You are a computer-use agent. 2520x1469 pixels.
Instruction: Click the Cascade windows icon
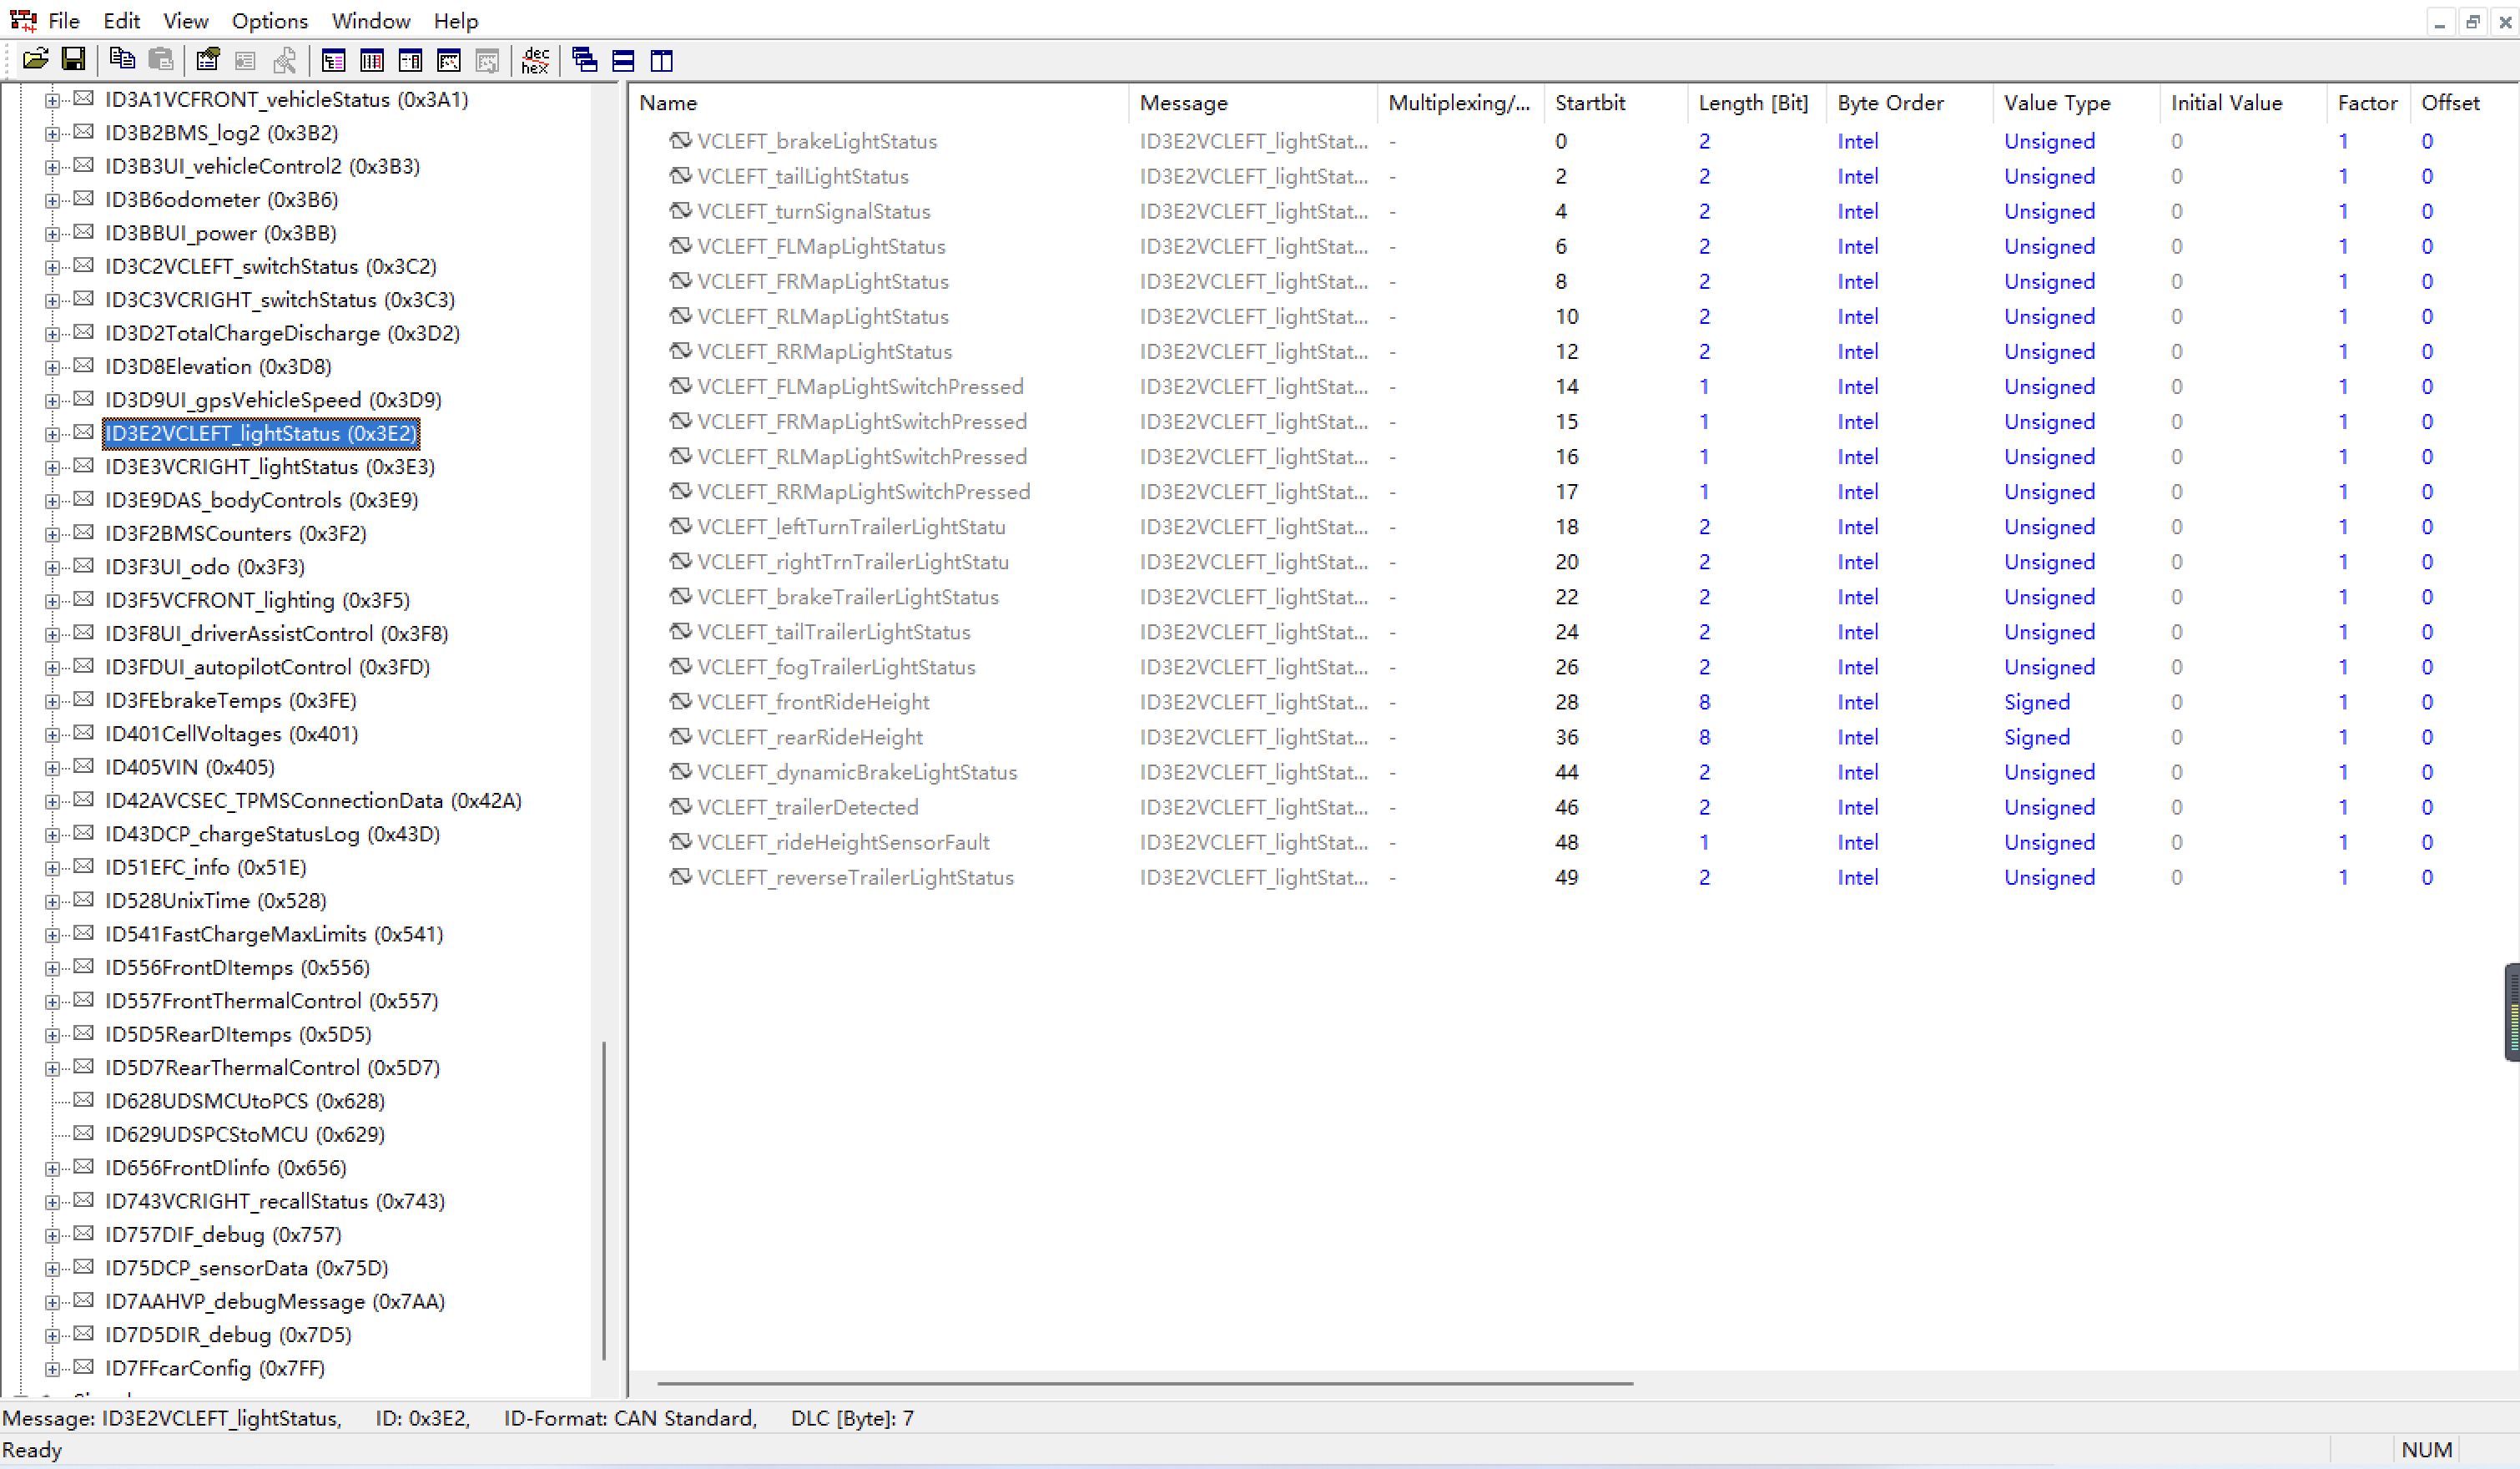point(584,60)
